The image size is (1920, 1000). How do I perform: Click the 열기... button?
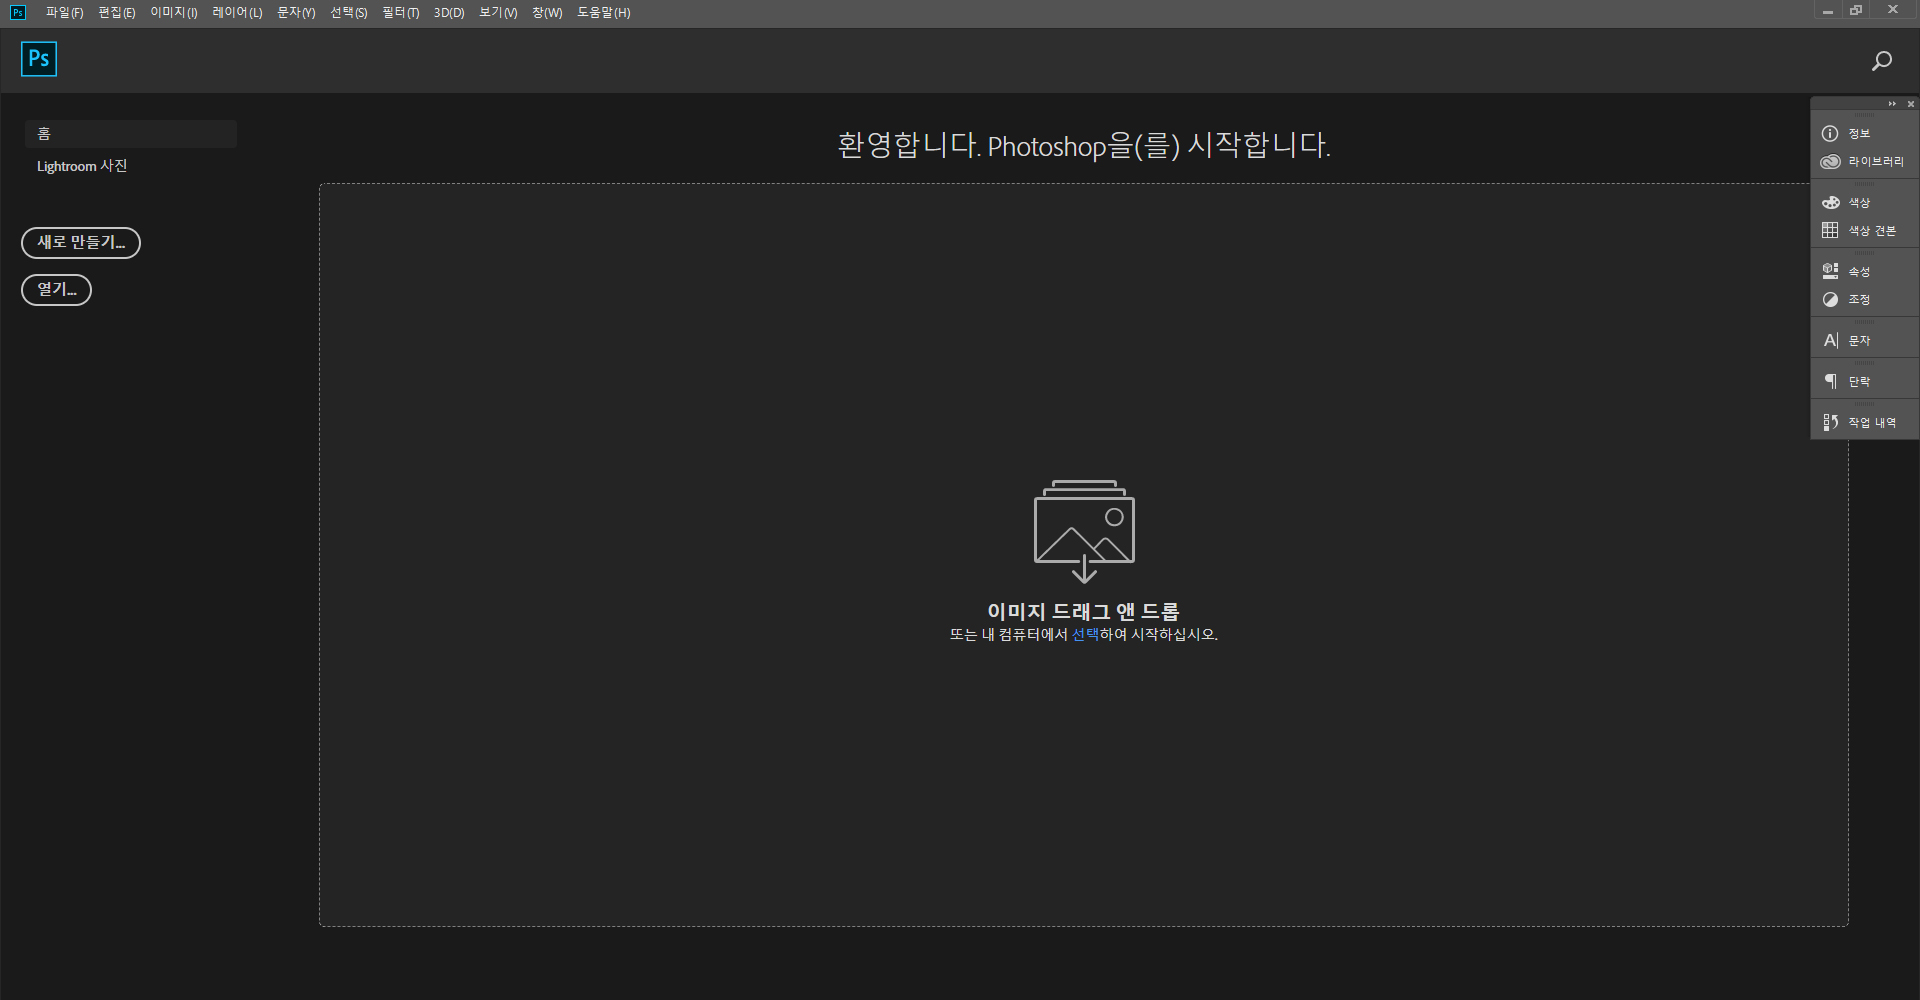pyautogui.click(x=57, y=290)
